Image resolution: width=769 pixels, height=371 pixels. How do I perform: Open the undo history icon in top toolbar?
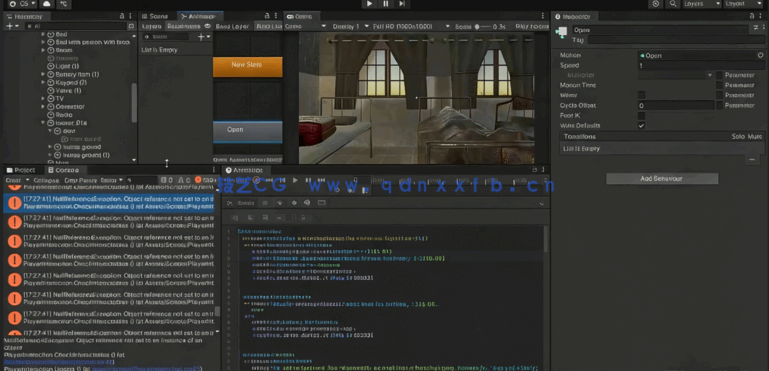(x=656, y=4)
